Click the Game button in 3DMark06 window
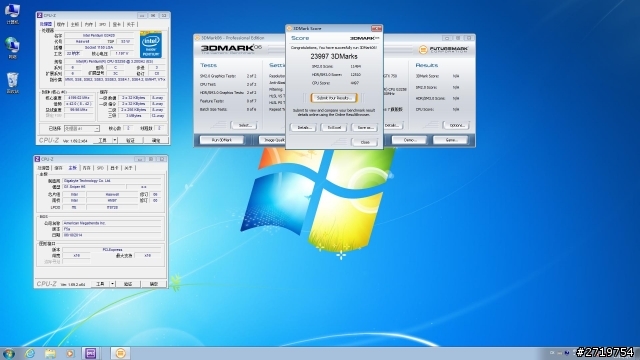The height and width of the screenshot is (360, 640). 451,140
